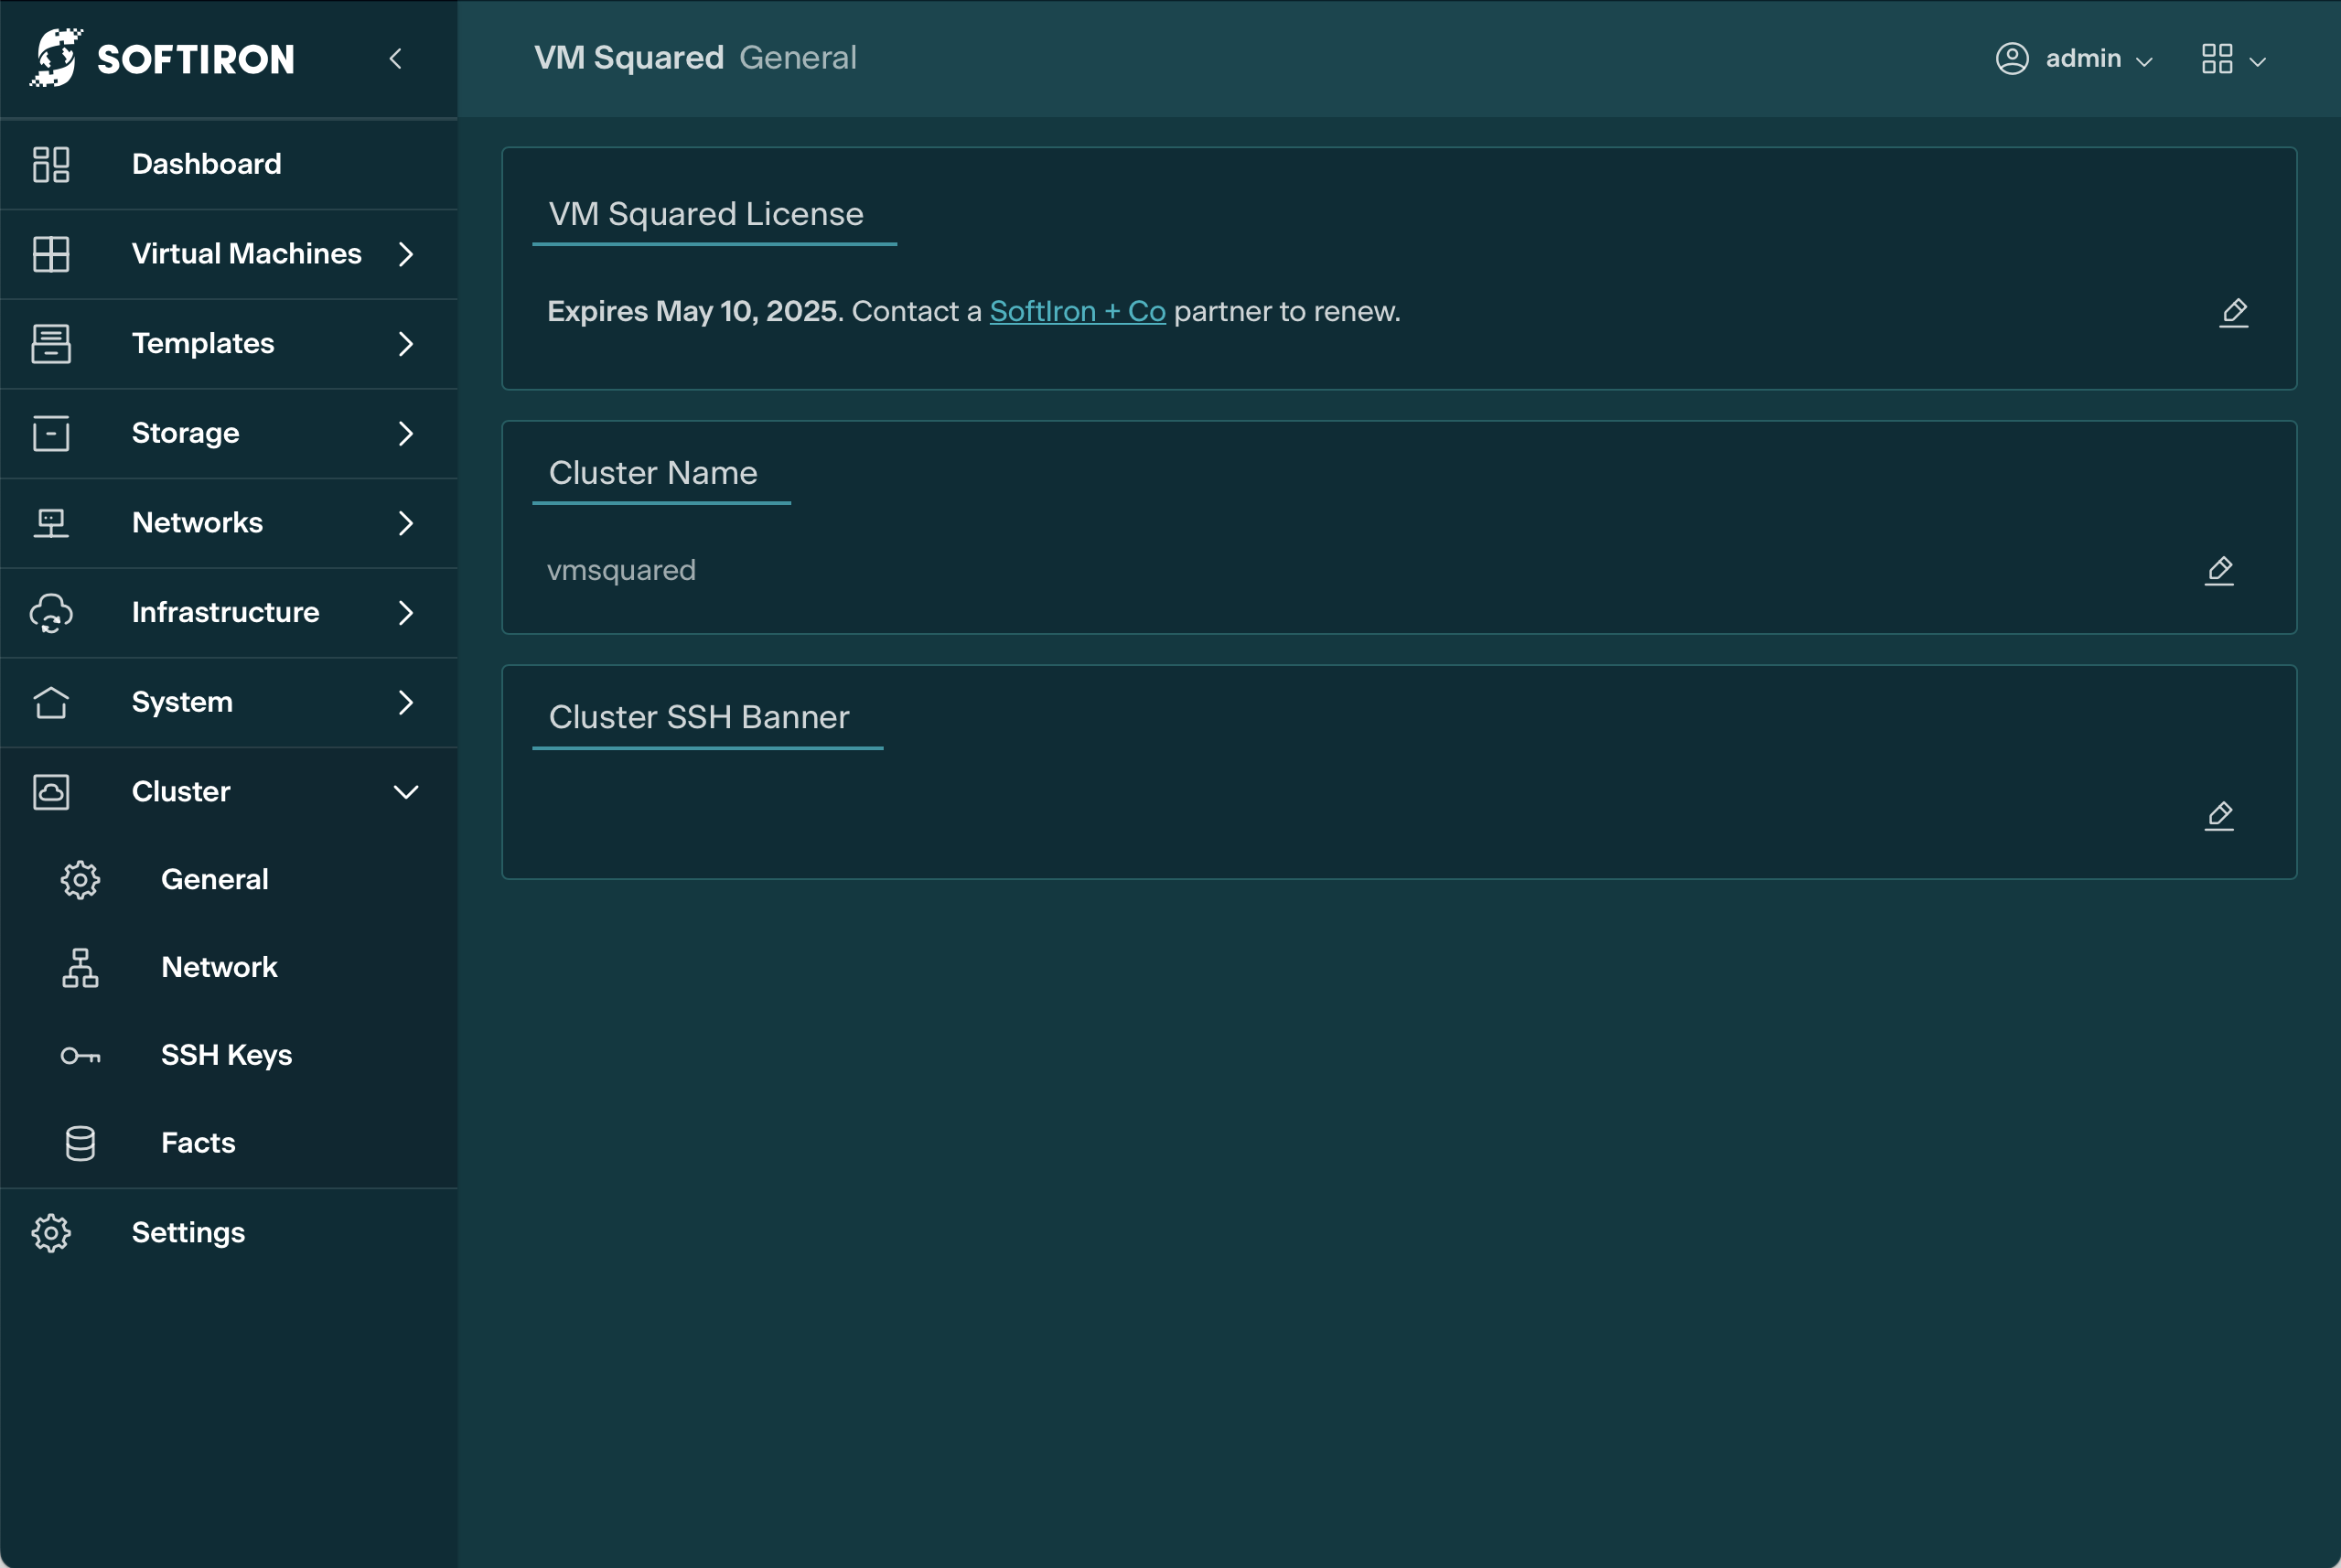Viewport: 2341px width, 1568px height.
Task: Click the SSH Keys key icon
Action: (80, 1056)
